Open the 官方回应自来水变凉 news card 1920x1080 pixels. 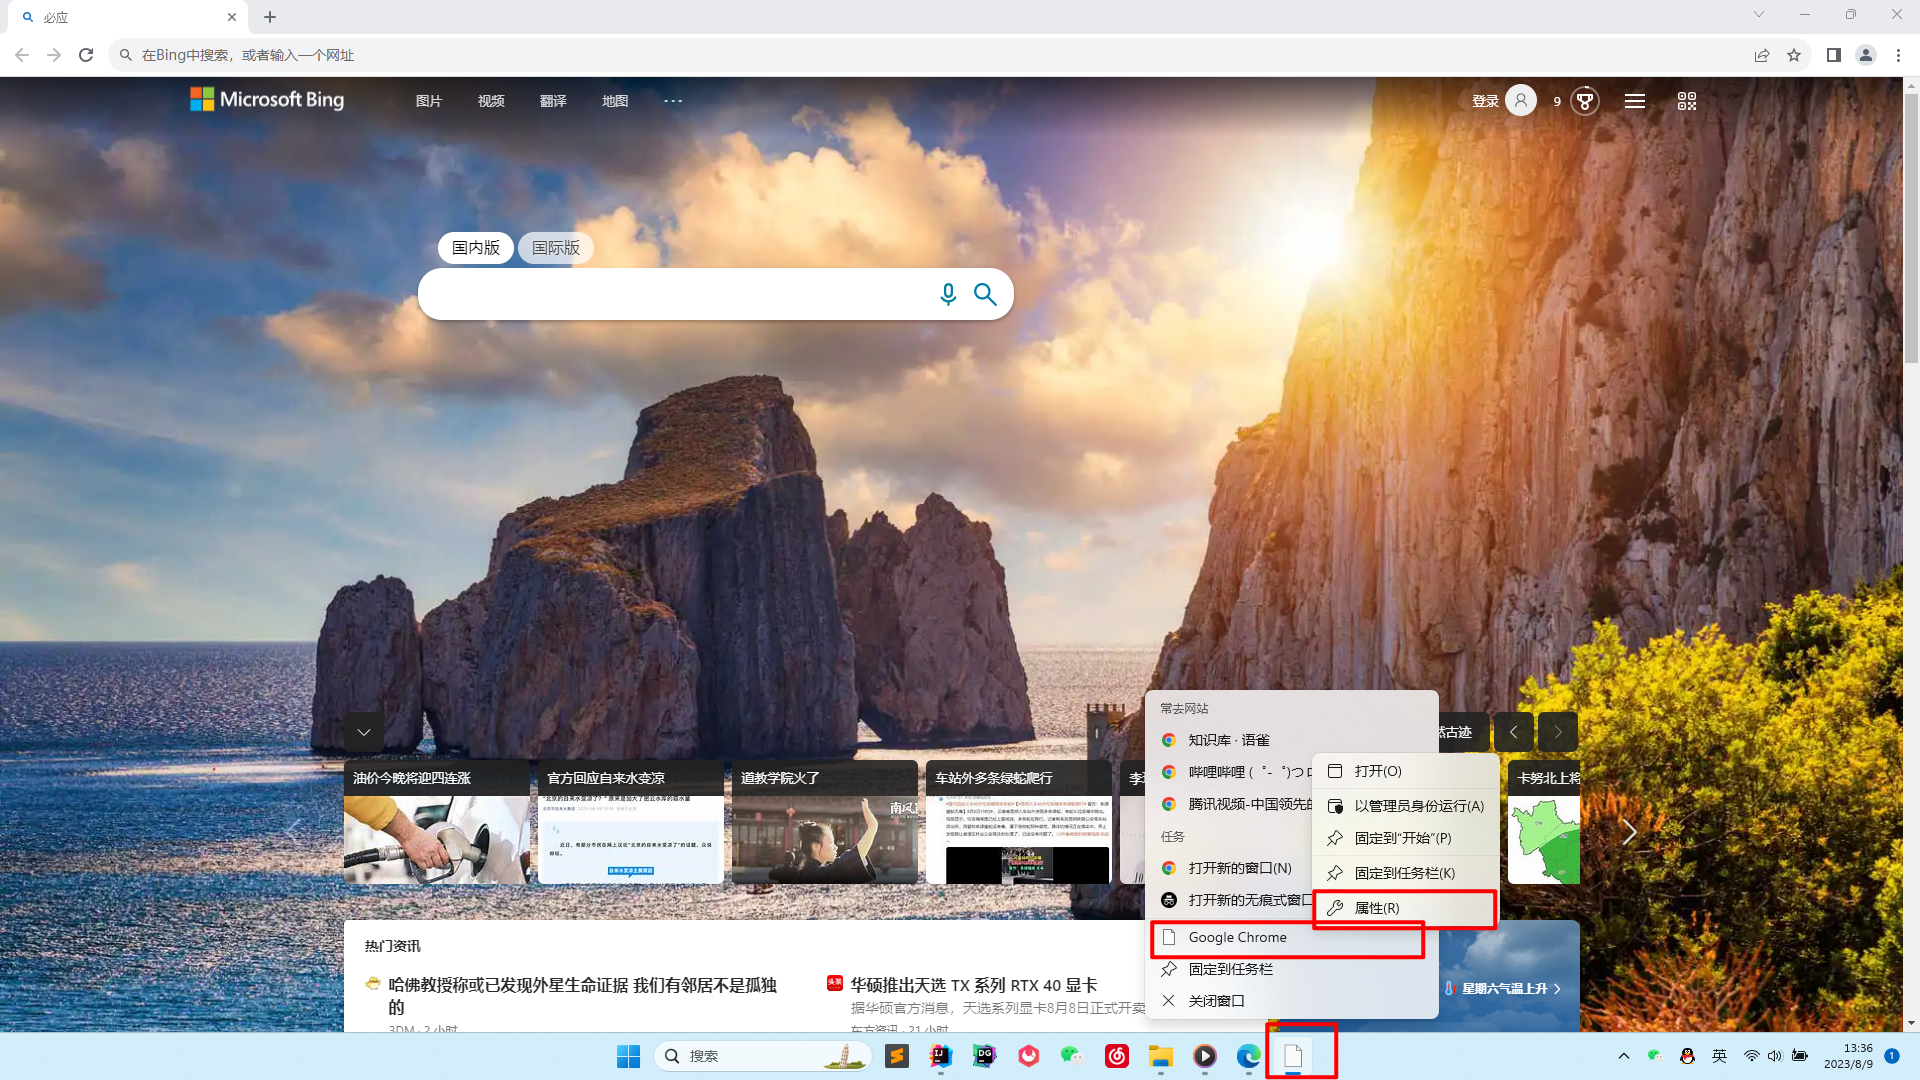[x=631, y=822]
